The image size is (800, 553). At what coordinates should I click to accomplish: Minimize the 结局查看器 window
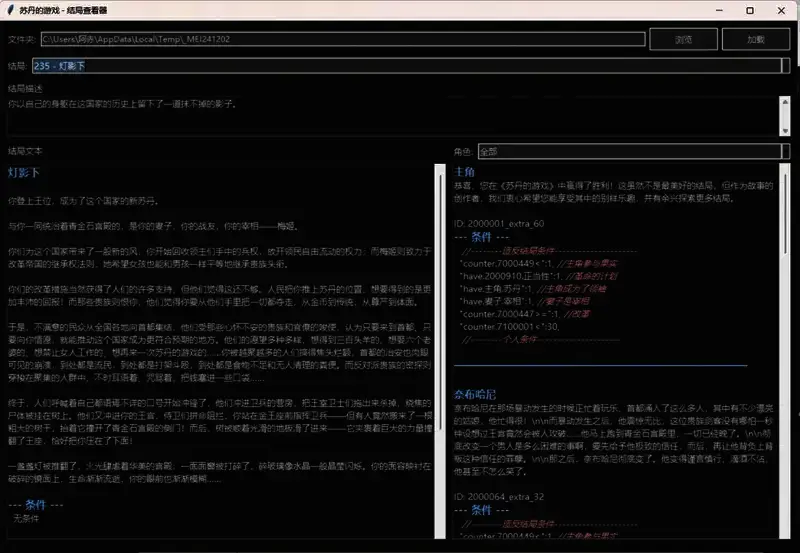click(719, 10)
